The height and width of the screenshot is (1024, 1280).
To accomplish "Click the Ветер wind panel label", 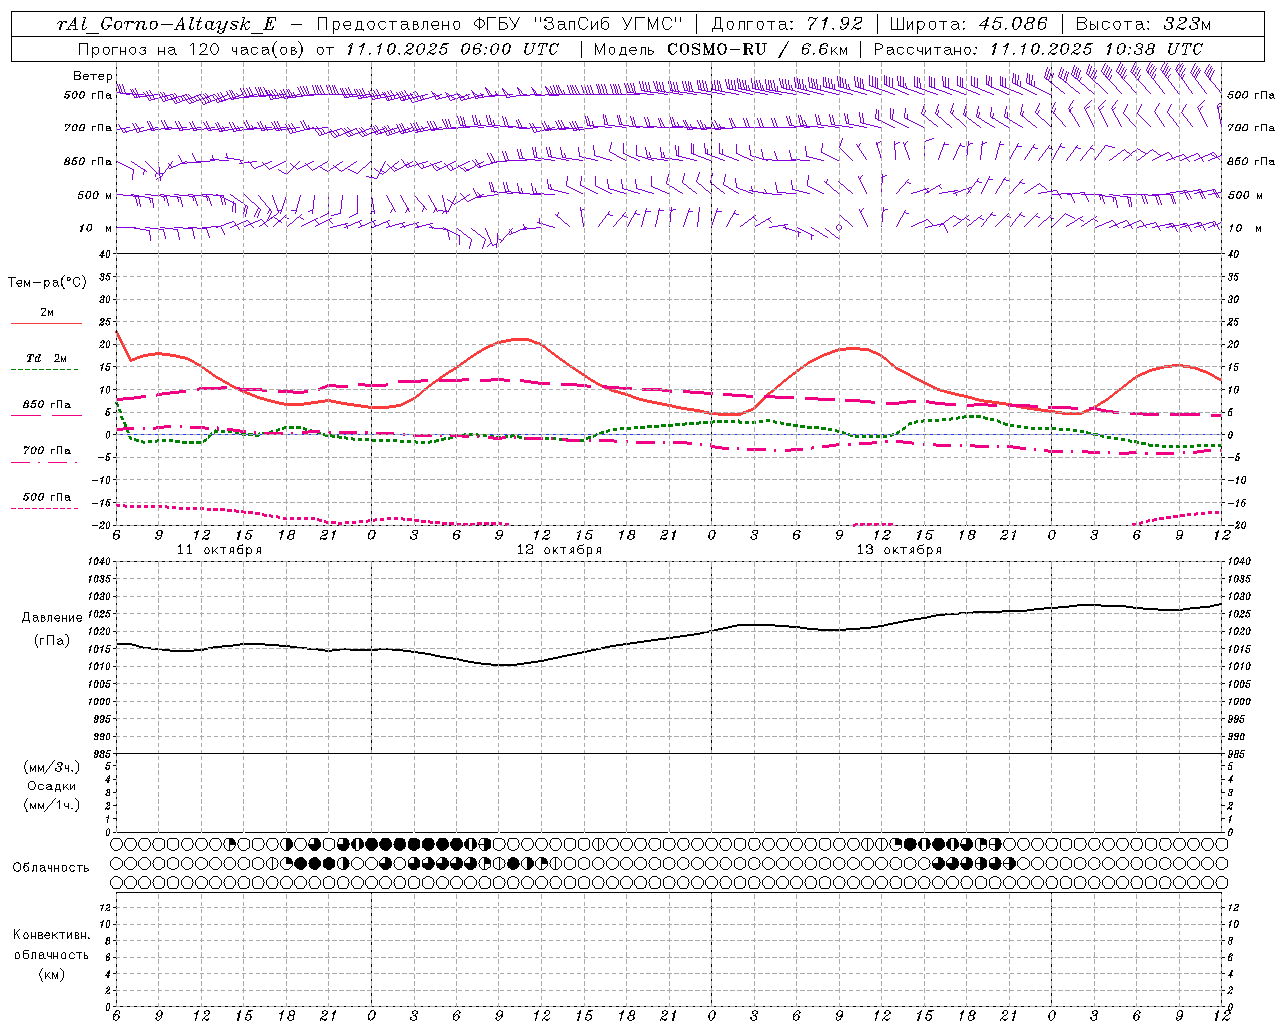I will [x=92, y=76].
